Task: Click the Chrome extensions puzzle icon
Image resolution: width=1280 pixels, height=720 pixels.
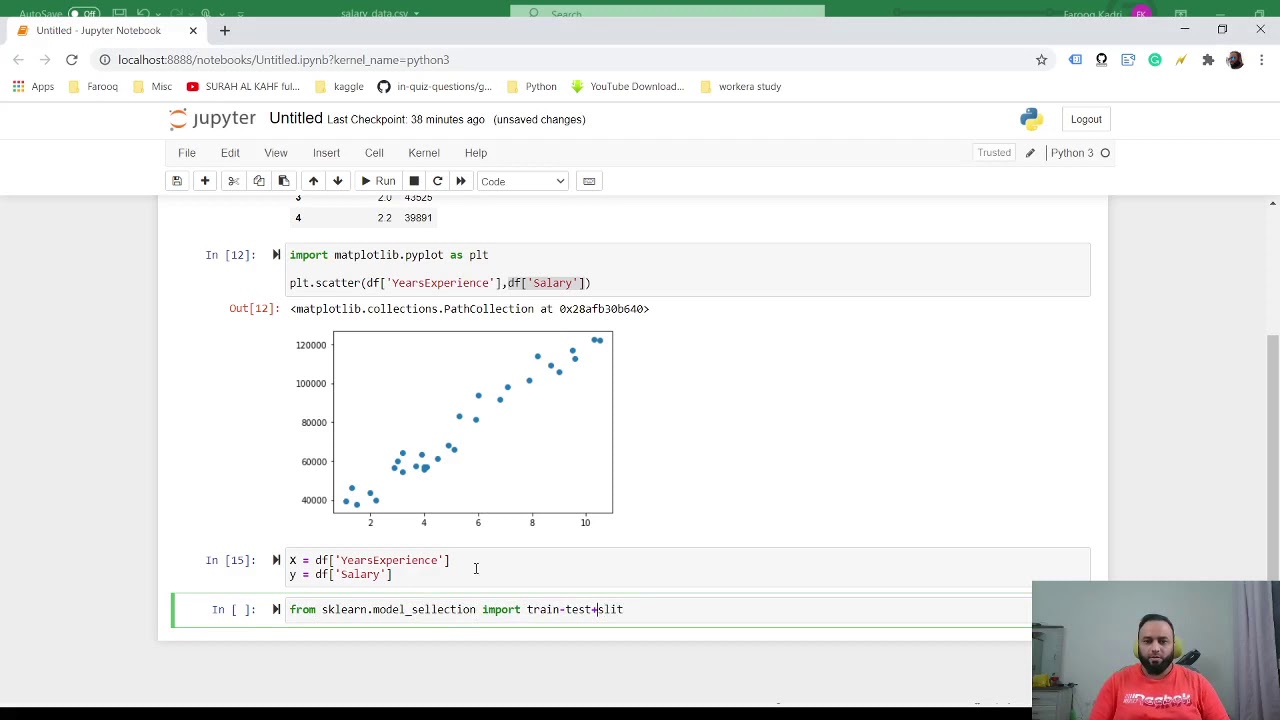Action: click(x=1208, y=60)
